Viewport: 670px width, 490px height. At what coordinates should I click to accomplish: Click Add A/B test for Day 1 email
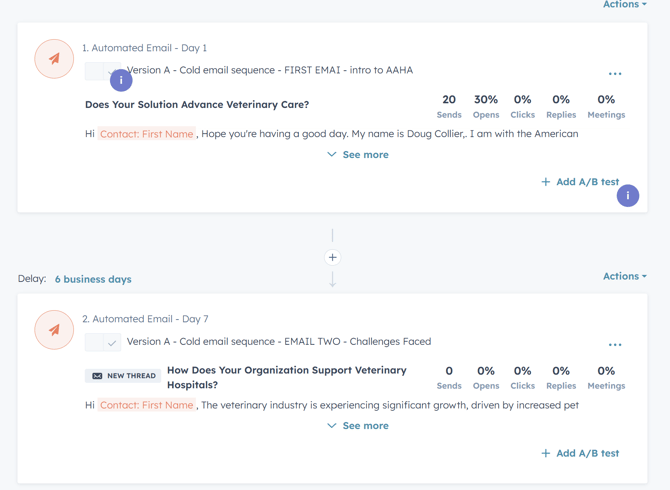[580, 182]
